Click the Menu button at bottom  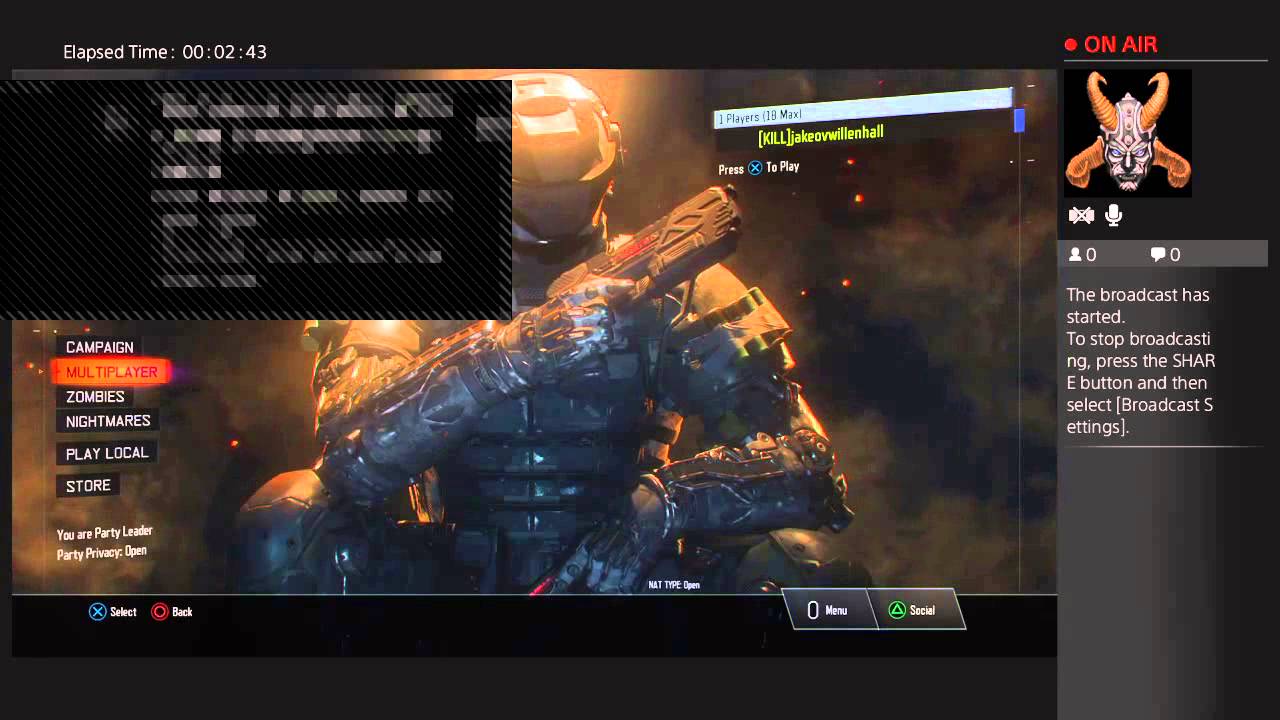(x=828, y=610)
